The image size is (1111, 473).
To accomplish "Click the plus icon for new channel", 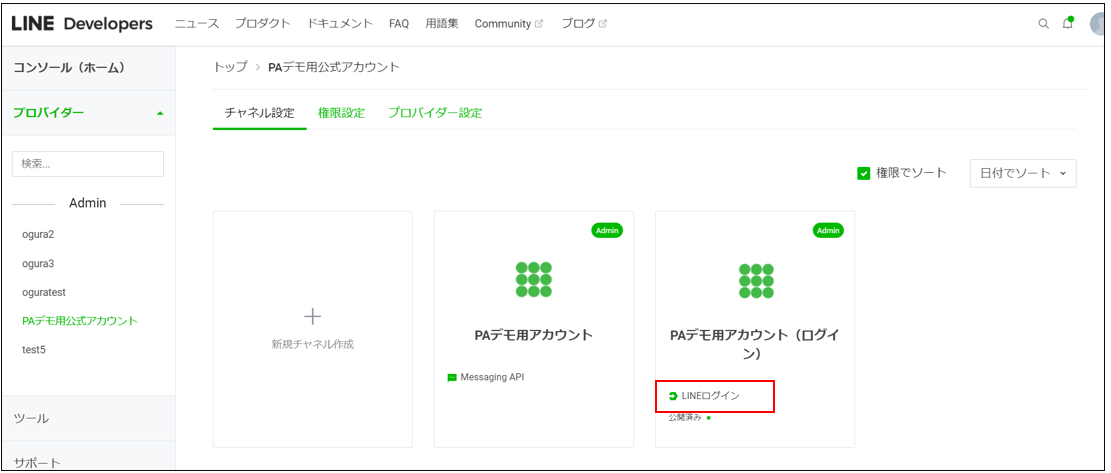I will pyautogui.click(x=312, y=316).
